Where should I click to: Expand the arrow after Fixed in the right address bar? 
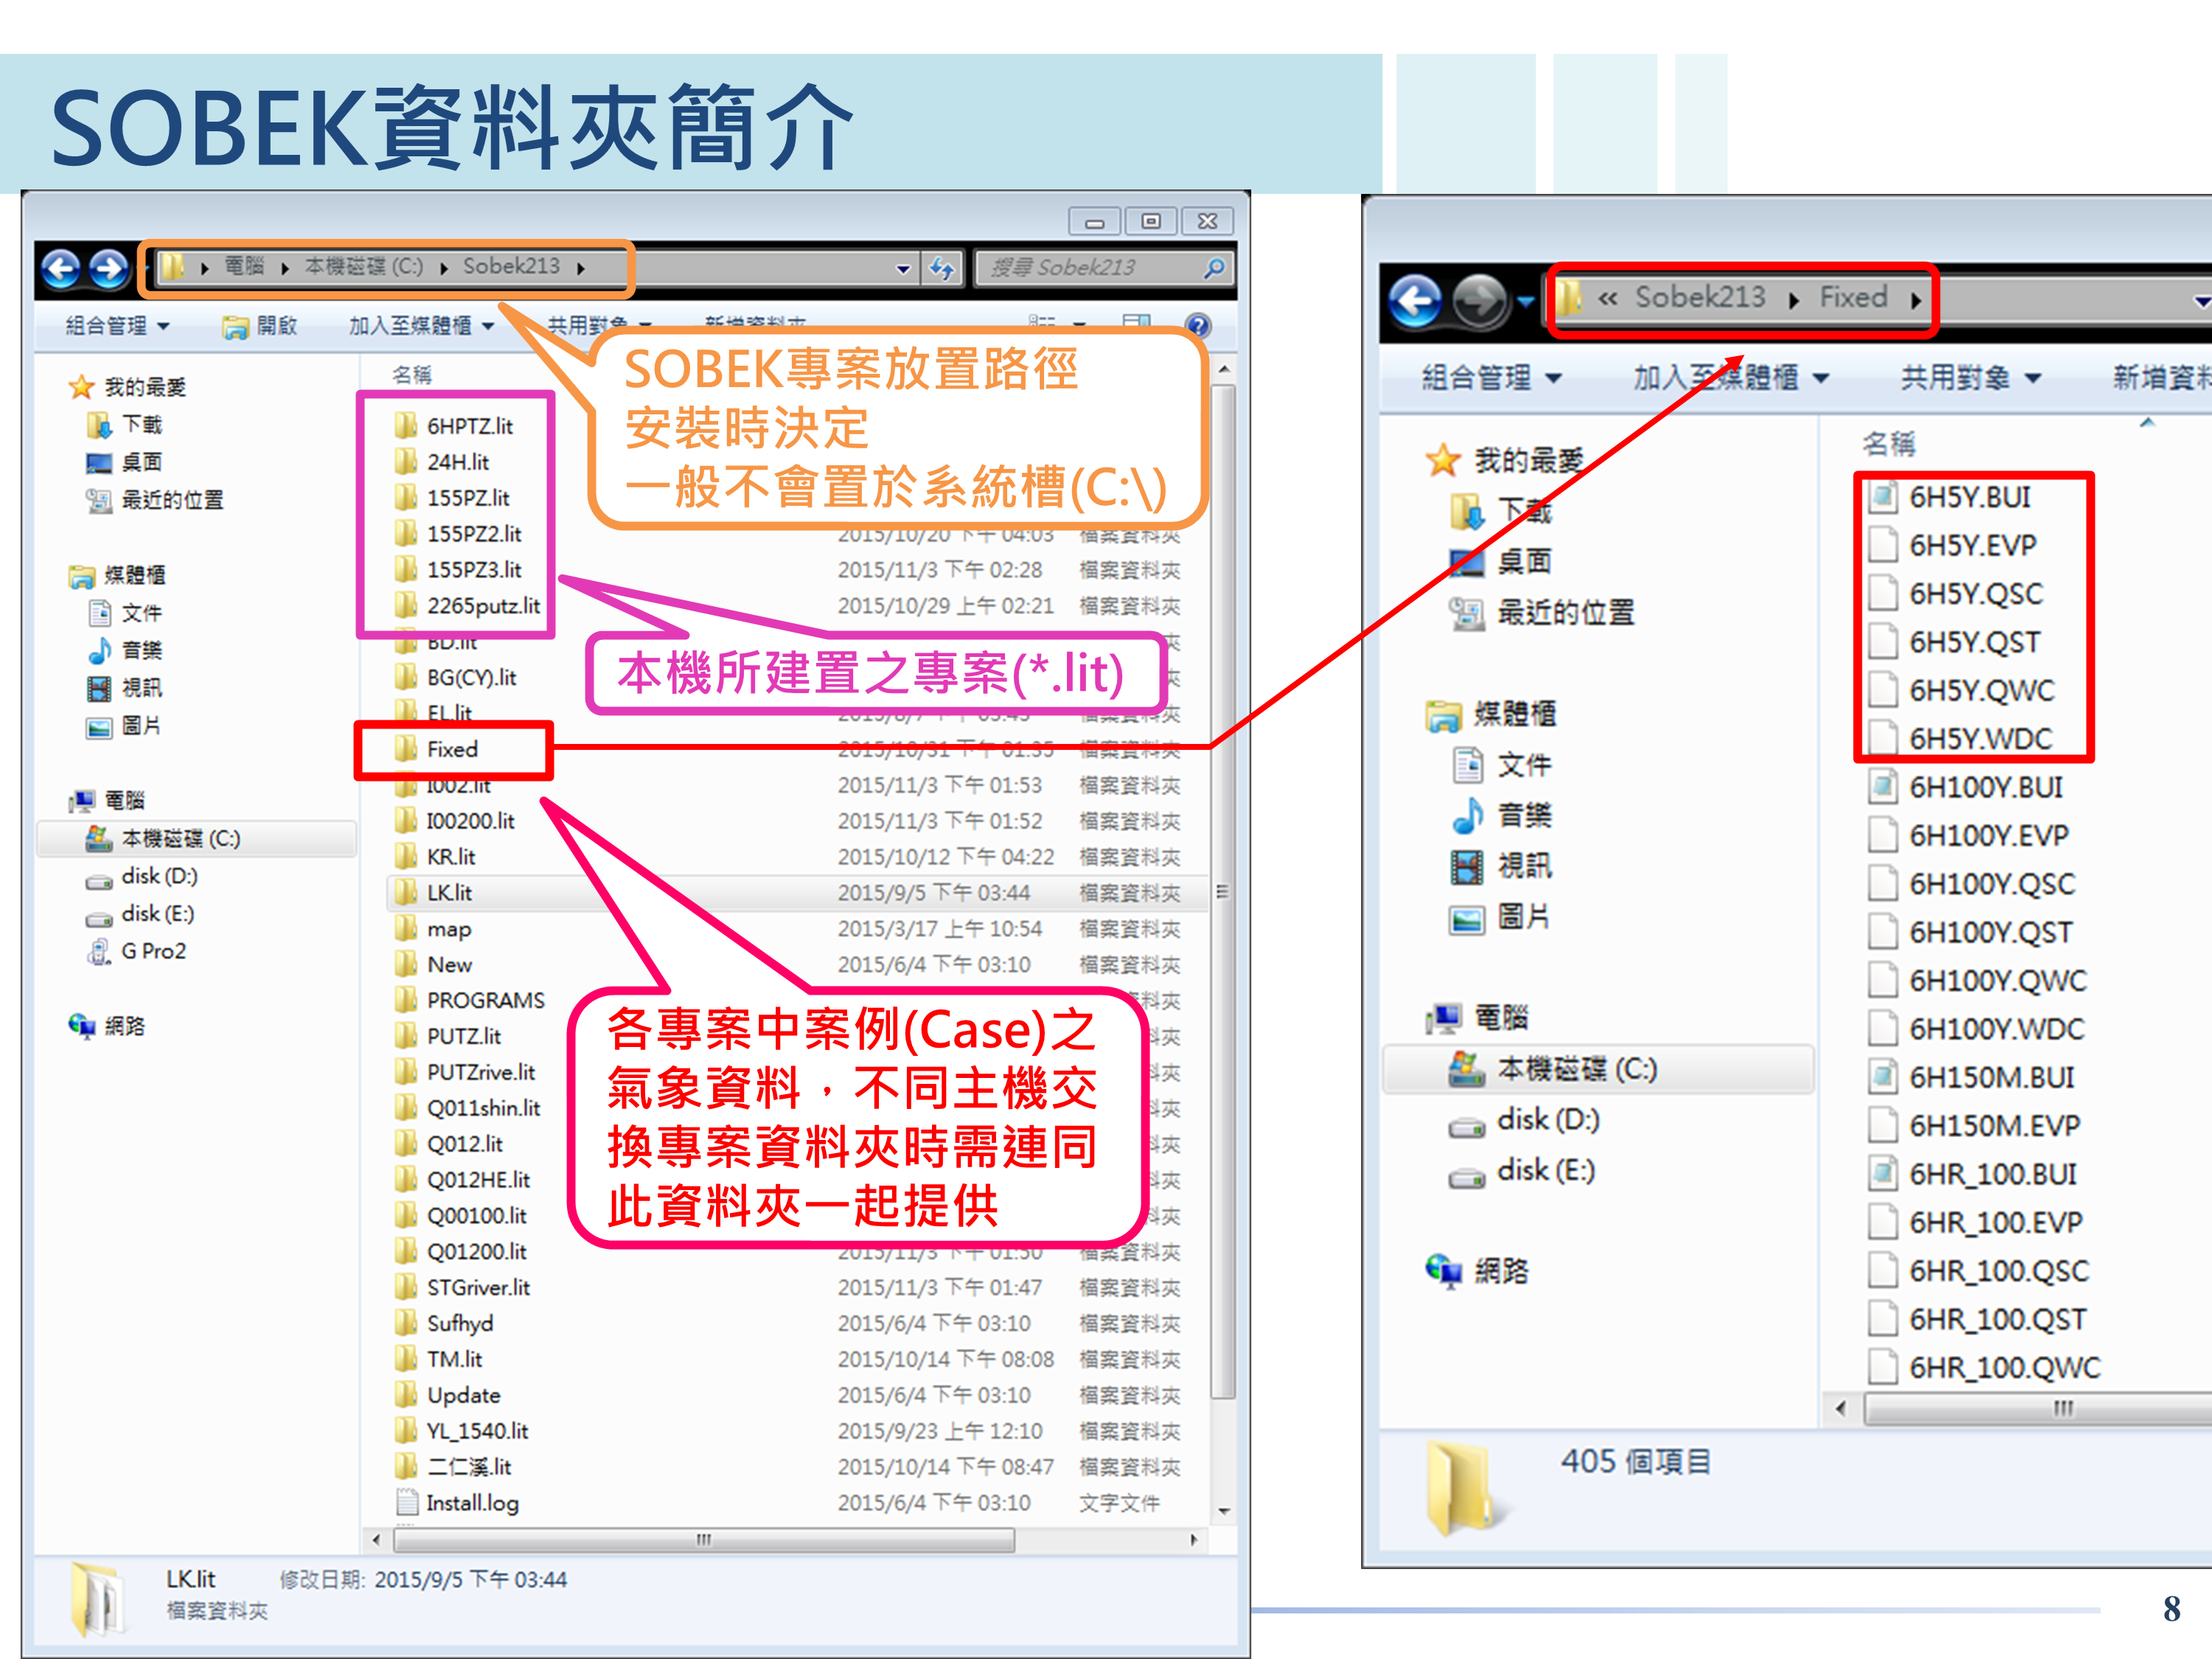point(1915,299)
